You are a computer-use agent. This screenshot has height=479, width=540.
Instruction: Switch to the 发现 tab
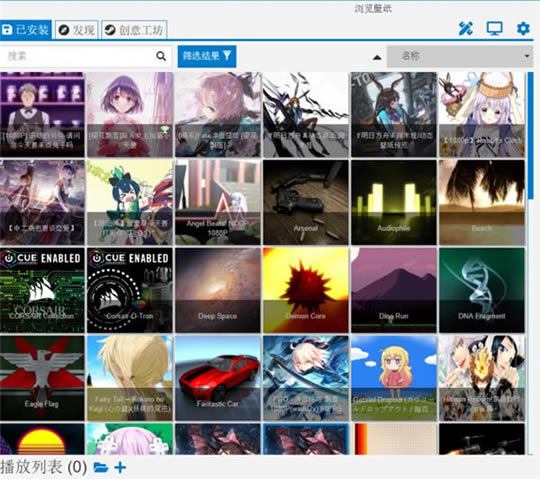(x=76, y=30)
